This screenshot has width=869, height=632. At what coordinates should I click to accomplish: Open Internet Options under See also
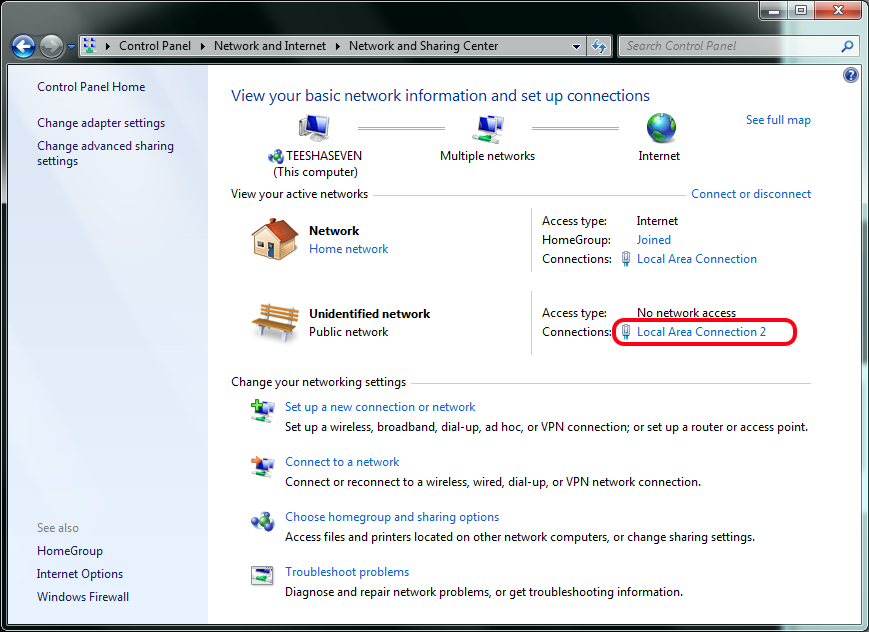[x=80, y=574]
